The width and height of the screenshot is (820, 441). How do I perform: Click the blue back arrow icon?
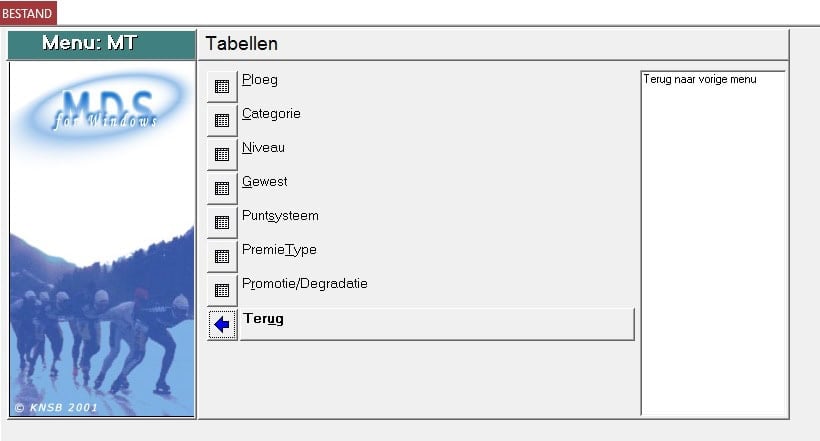coord(222,324)
